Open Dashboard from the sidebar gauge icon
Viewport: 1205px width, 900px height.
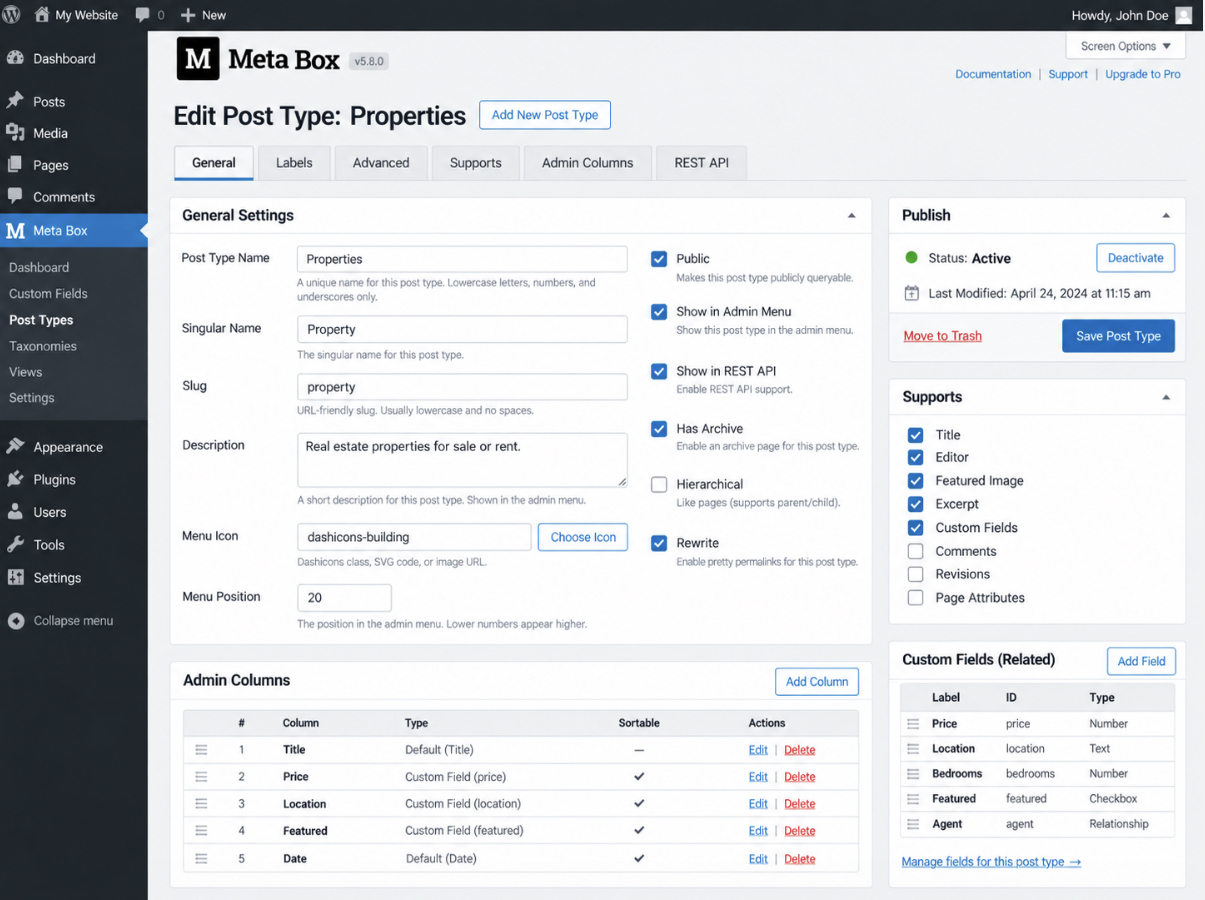(x=15, y=58)
